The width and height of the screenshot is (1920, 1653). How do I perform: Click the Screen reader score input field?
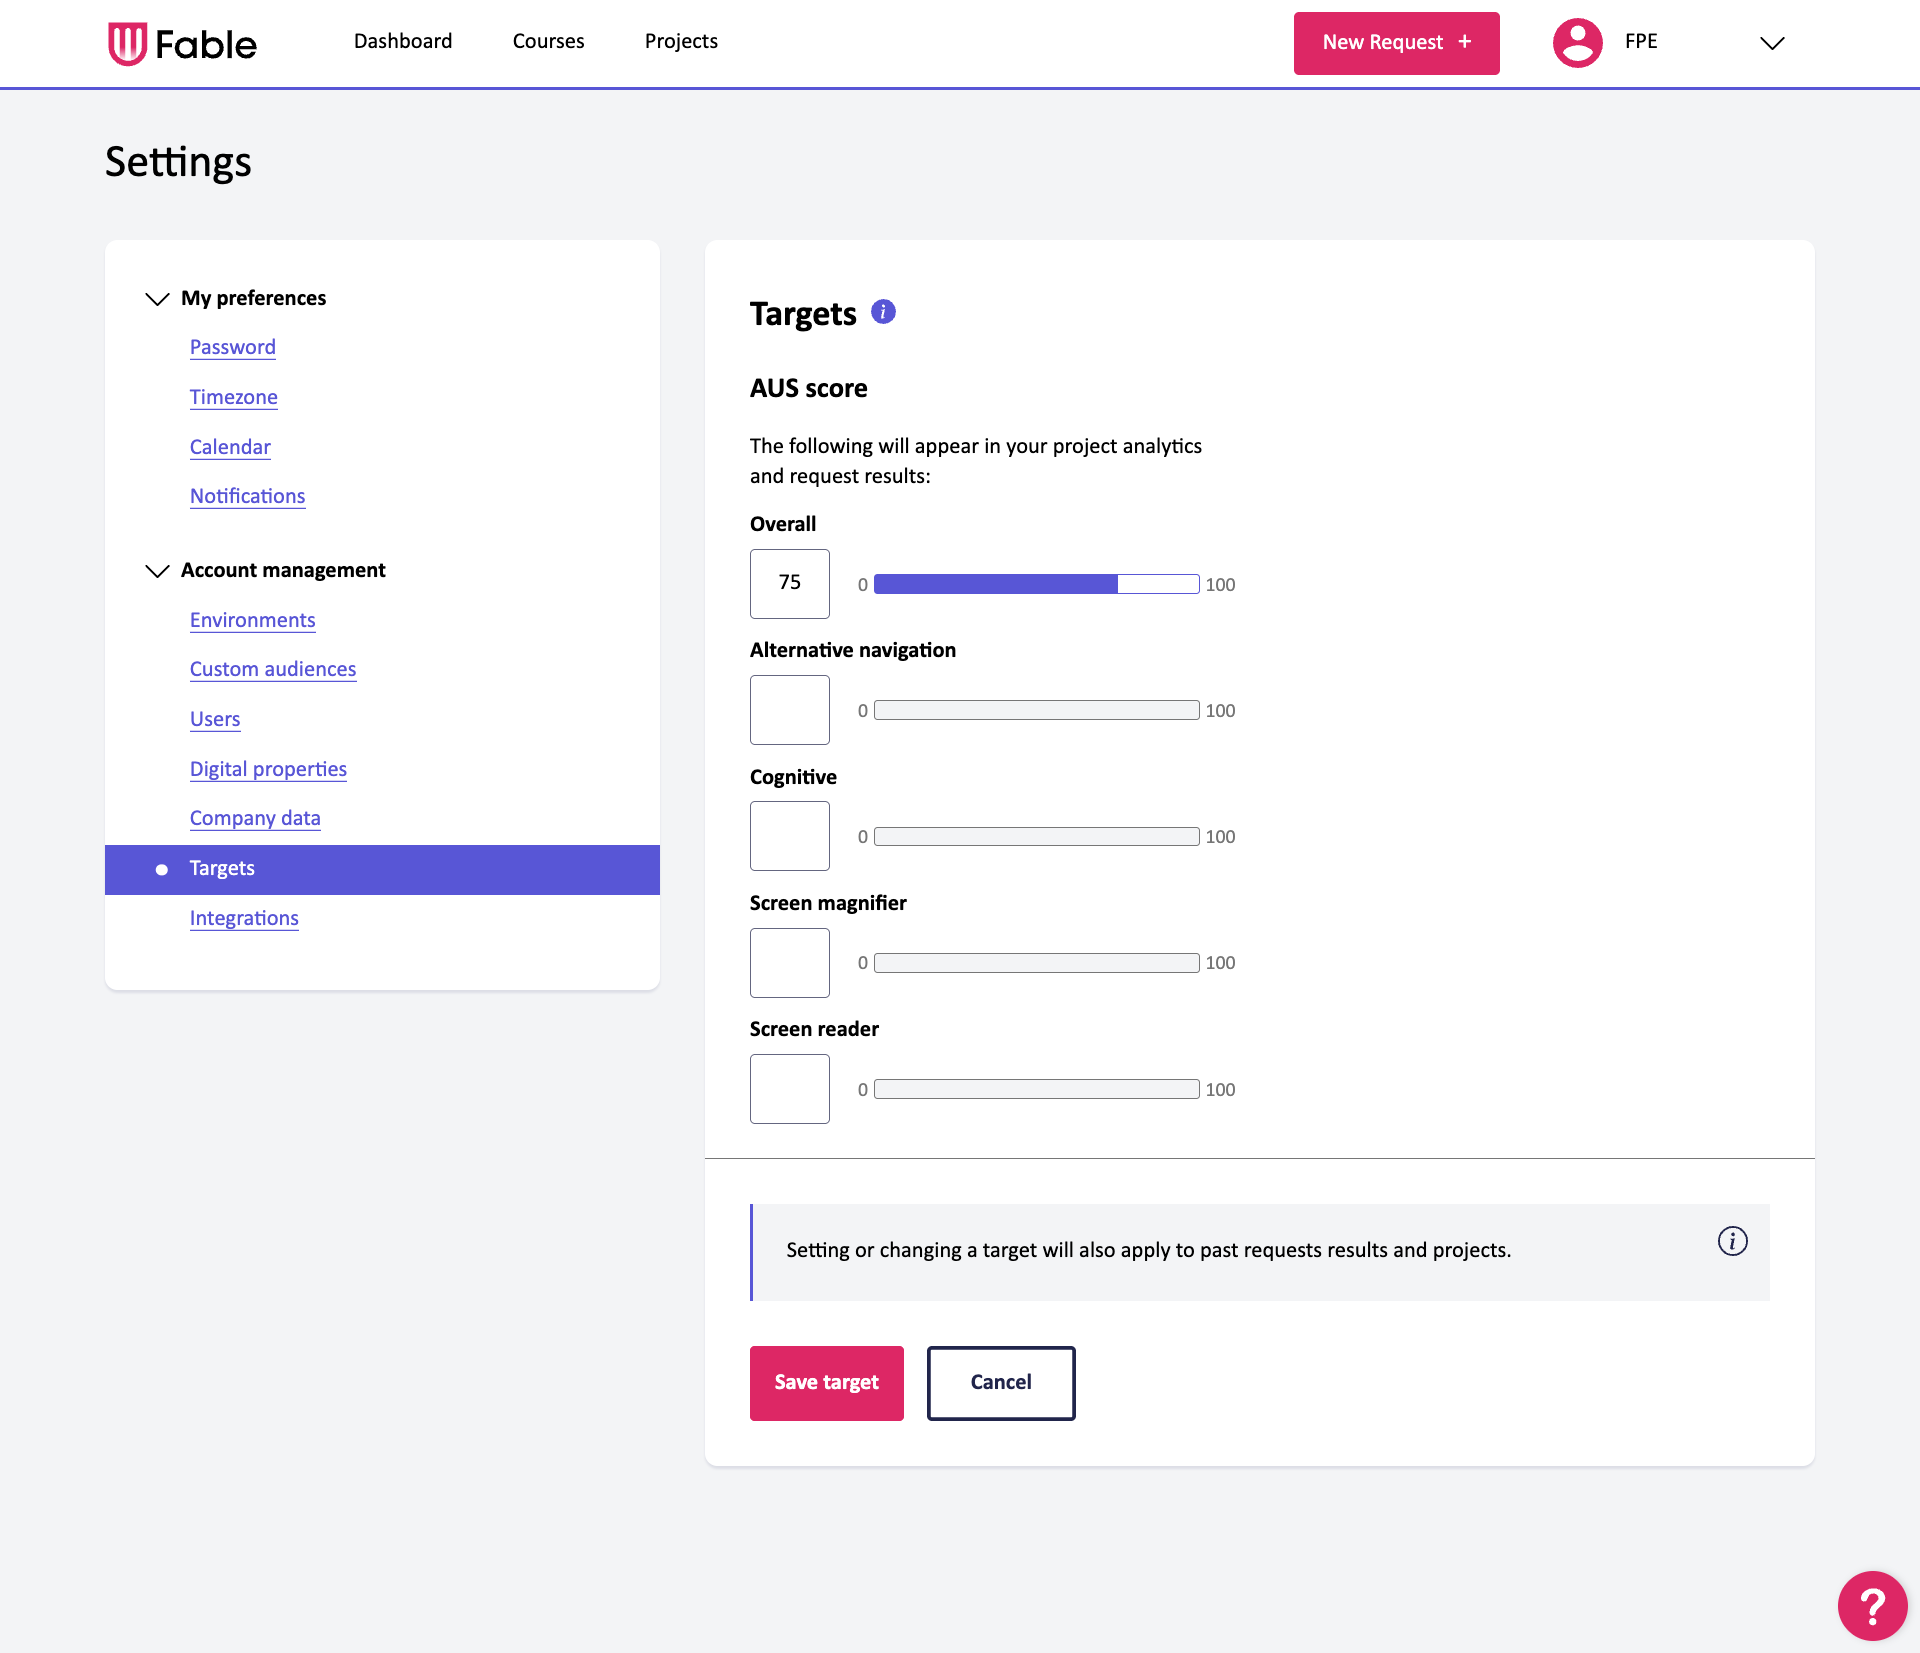pyautogui.click(x=789, y=1089)
